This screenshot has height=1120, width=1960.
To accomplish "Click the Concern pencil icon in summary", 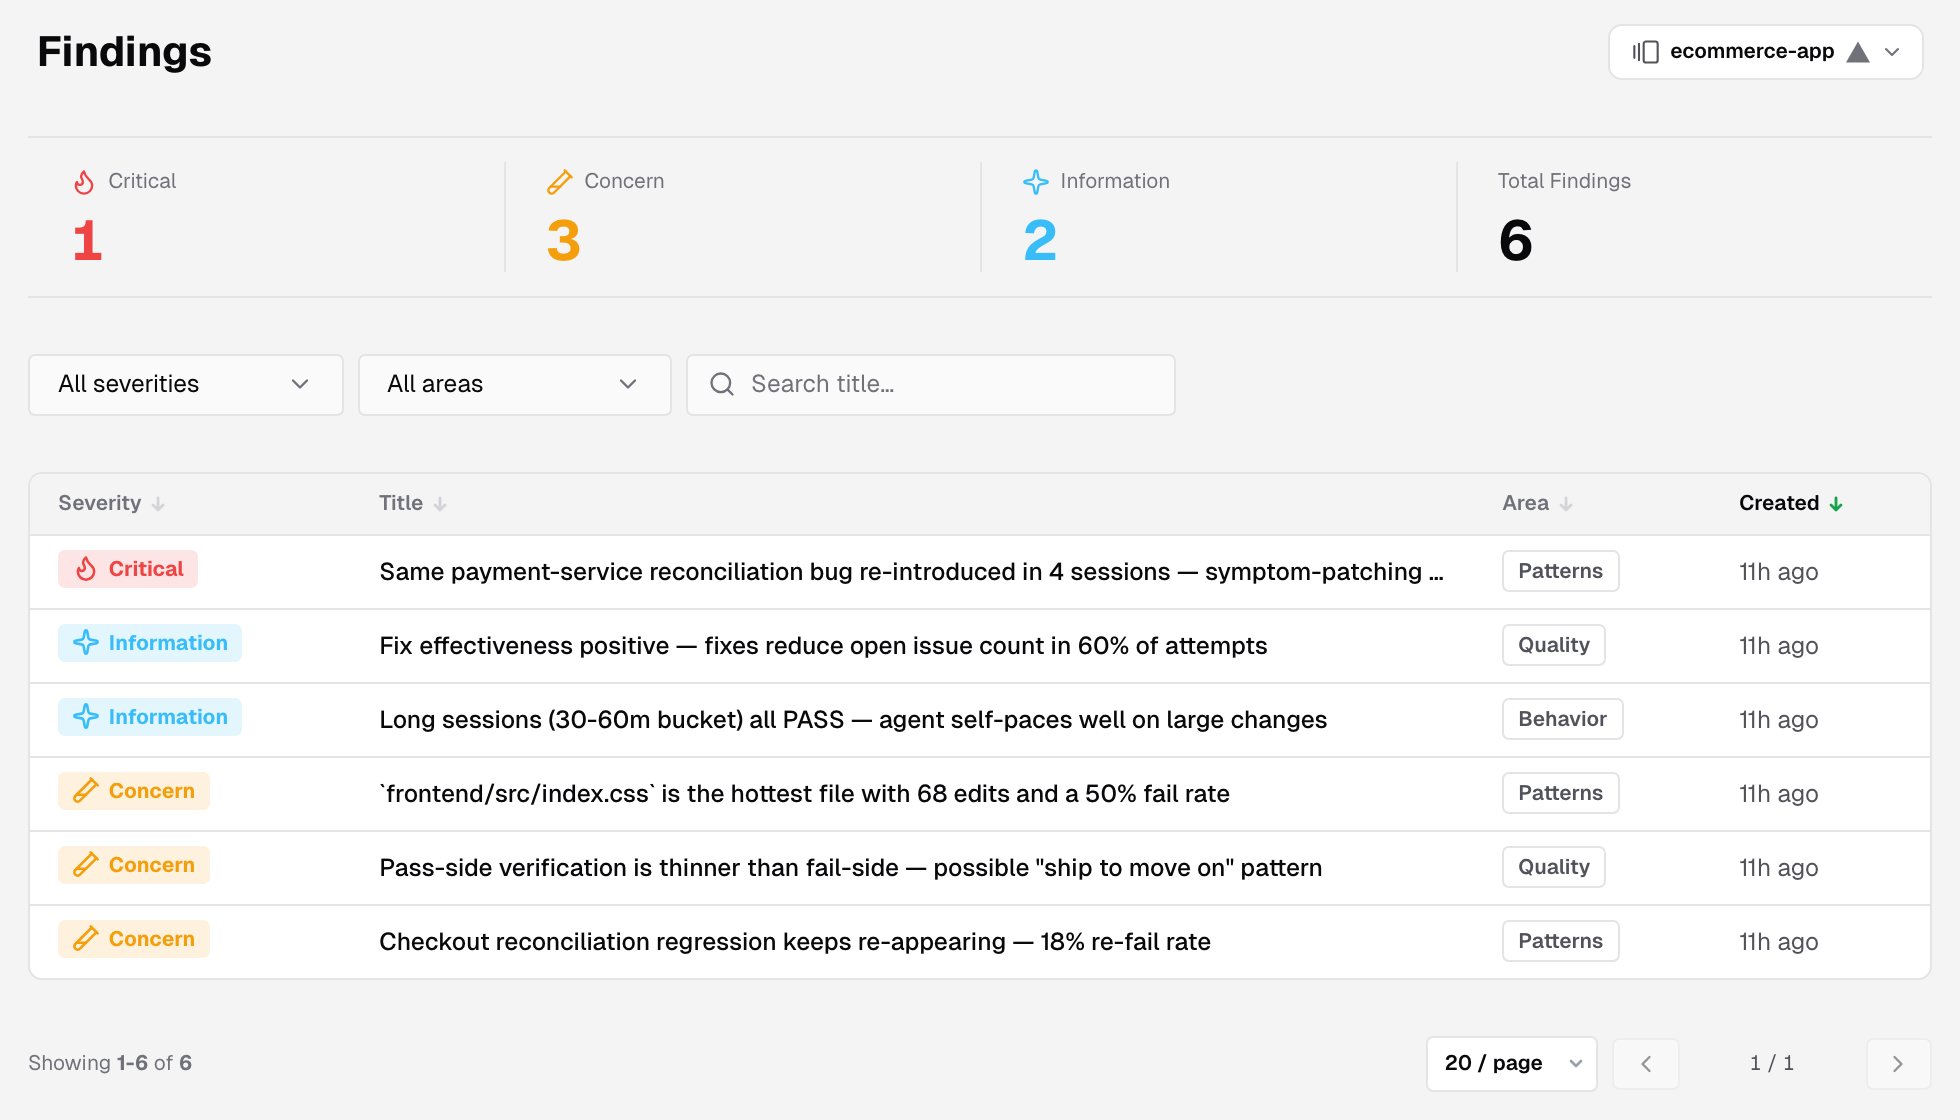I will [560, 182].
